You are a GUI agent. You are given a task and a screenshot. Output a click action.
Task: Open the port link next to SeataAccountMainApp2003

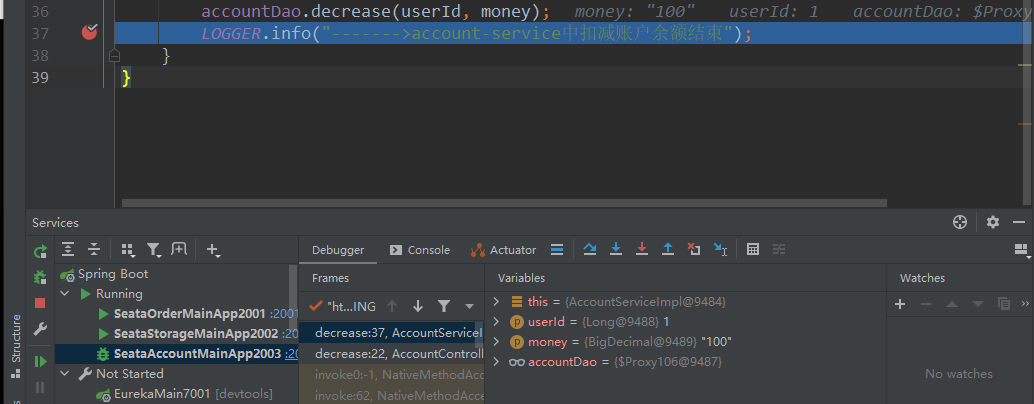click(291, 354)
